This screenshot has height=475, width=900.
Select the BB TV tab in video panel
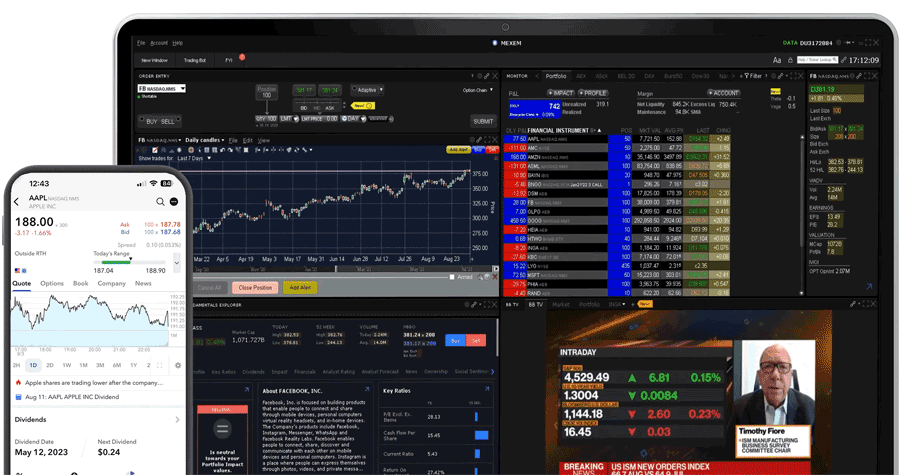[x=536, y=305]
